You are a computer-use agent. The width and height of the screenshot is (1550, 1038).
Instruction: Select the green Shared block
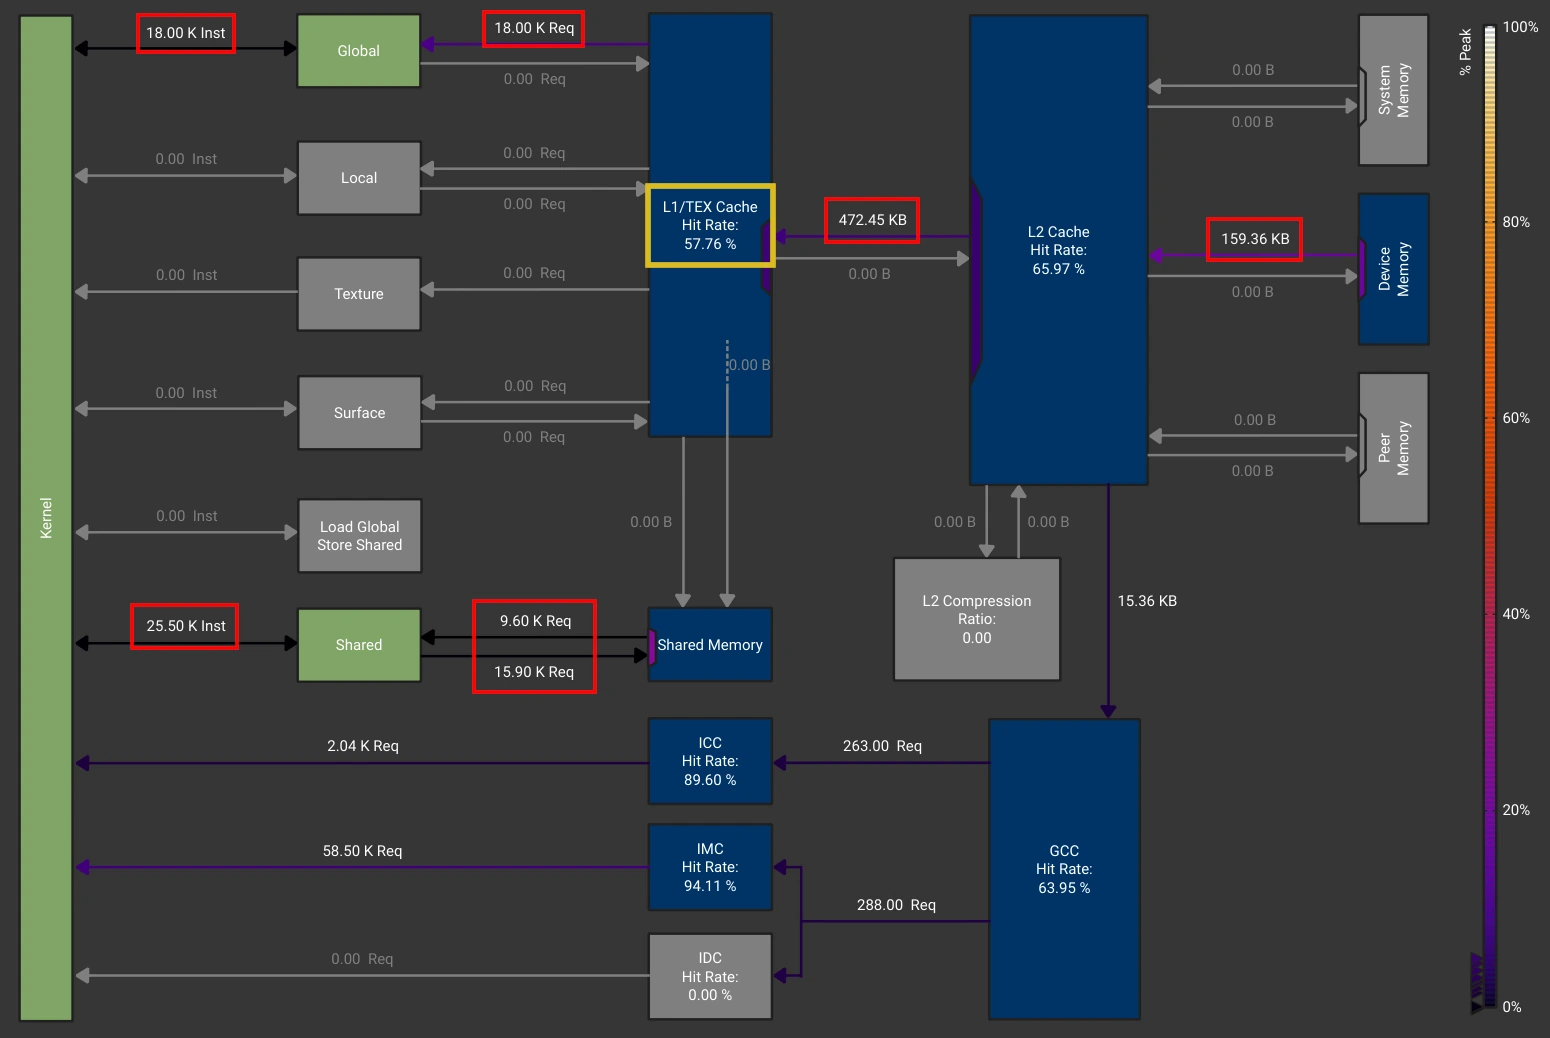359,645
